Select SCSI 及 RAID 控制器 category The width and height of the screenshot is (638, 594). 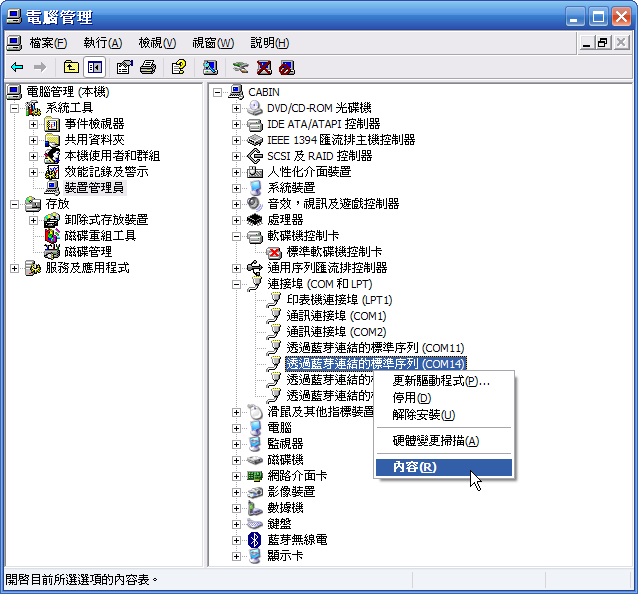pos(319,156)
